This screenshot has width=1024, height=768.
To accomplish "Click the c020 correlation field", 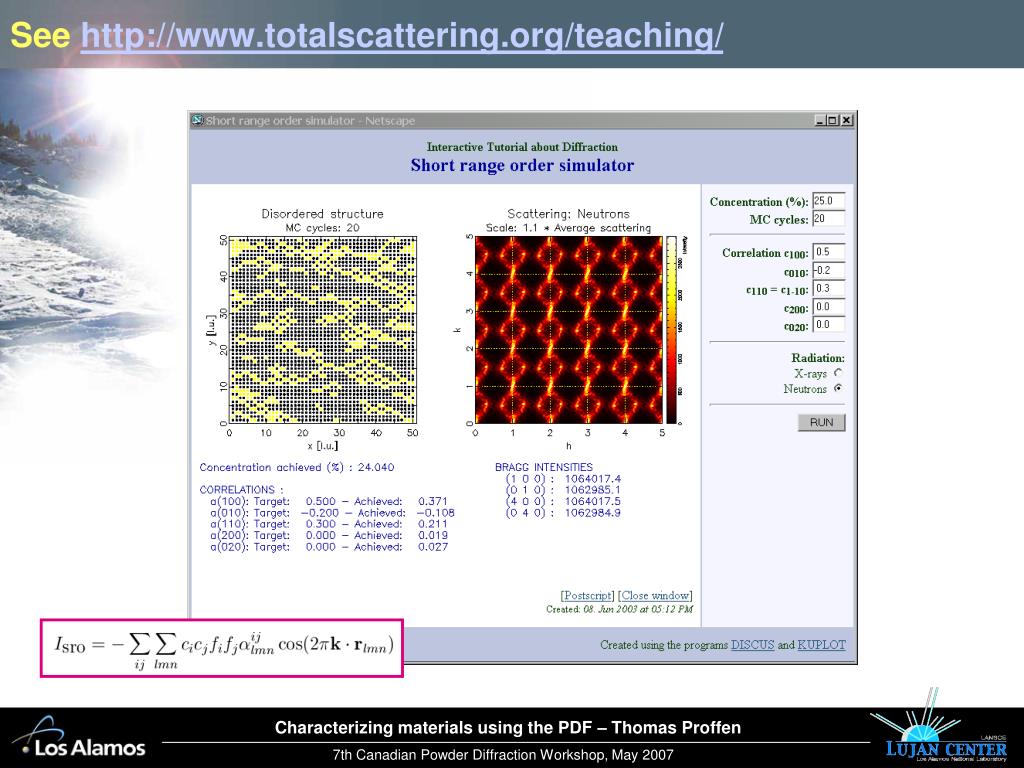I will click(829, 325).
